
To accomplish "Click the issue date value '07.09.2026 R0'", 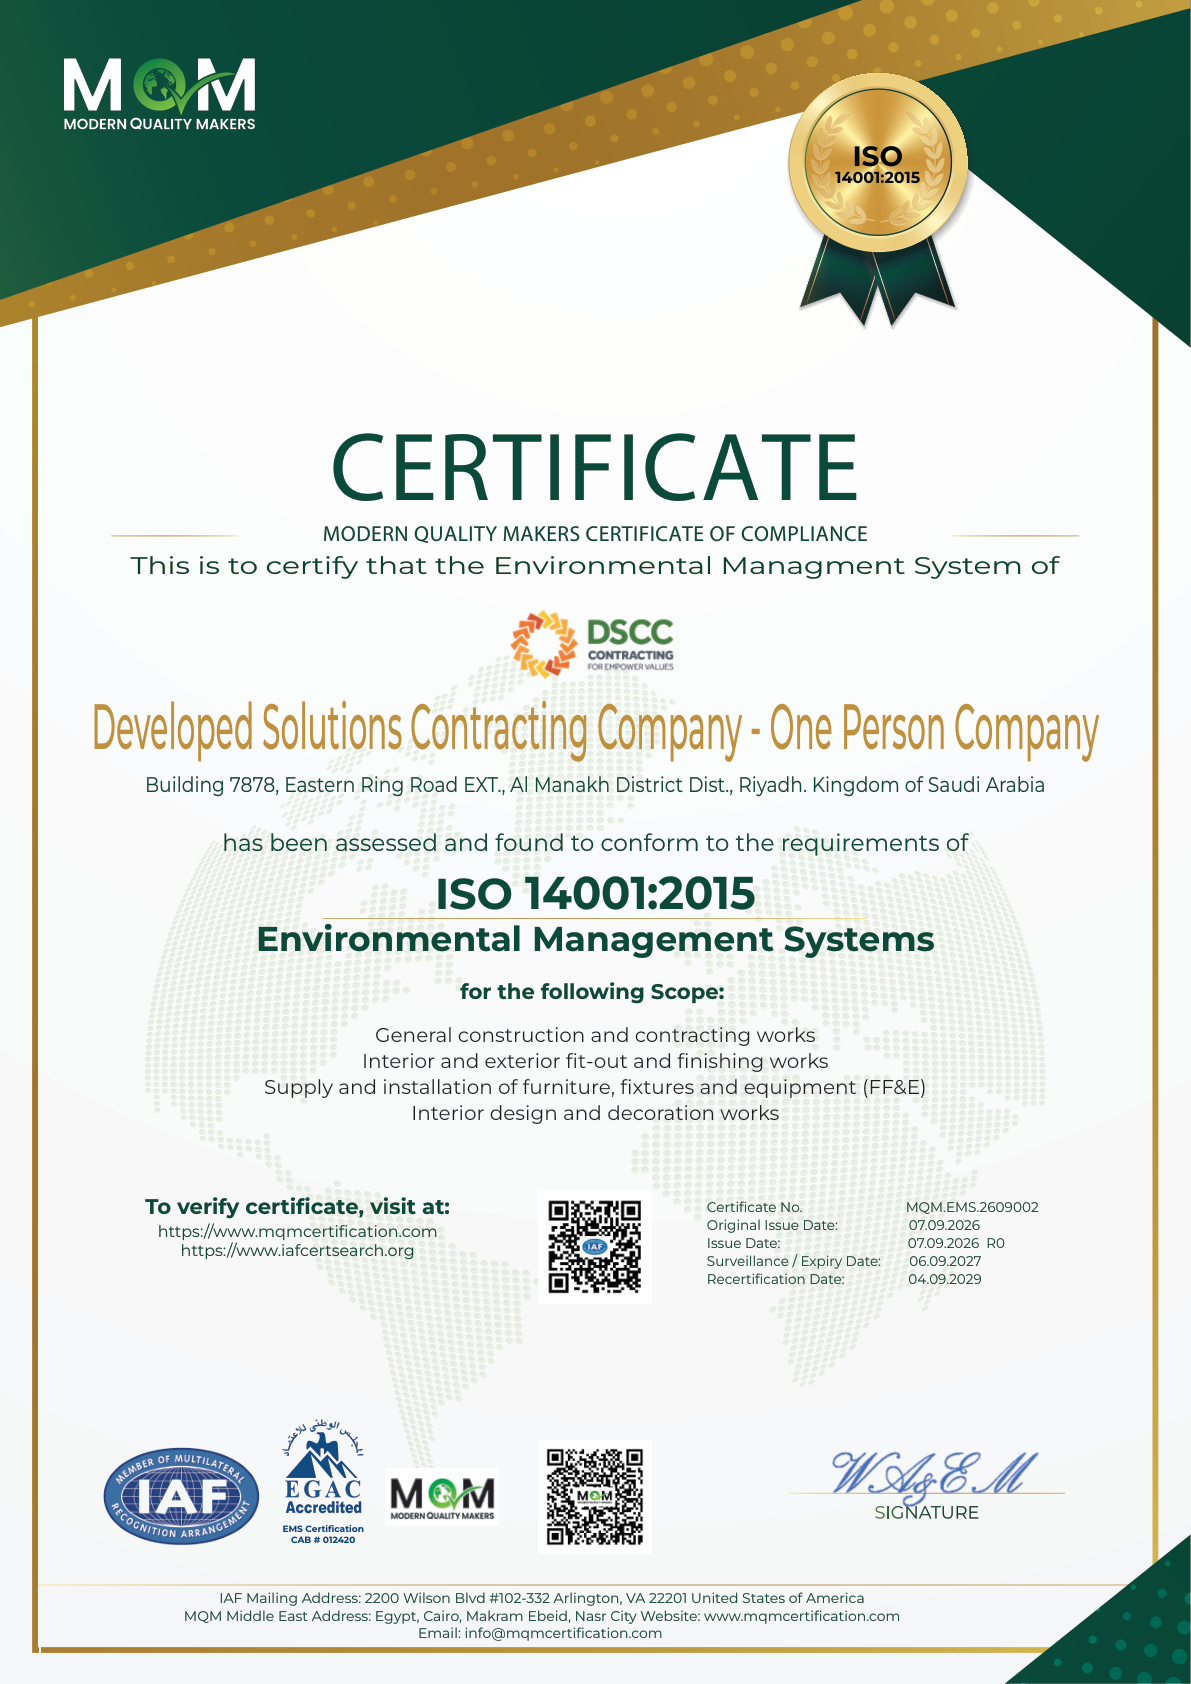I will click(x=956, y=1243).
